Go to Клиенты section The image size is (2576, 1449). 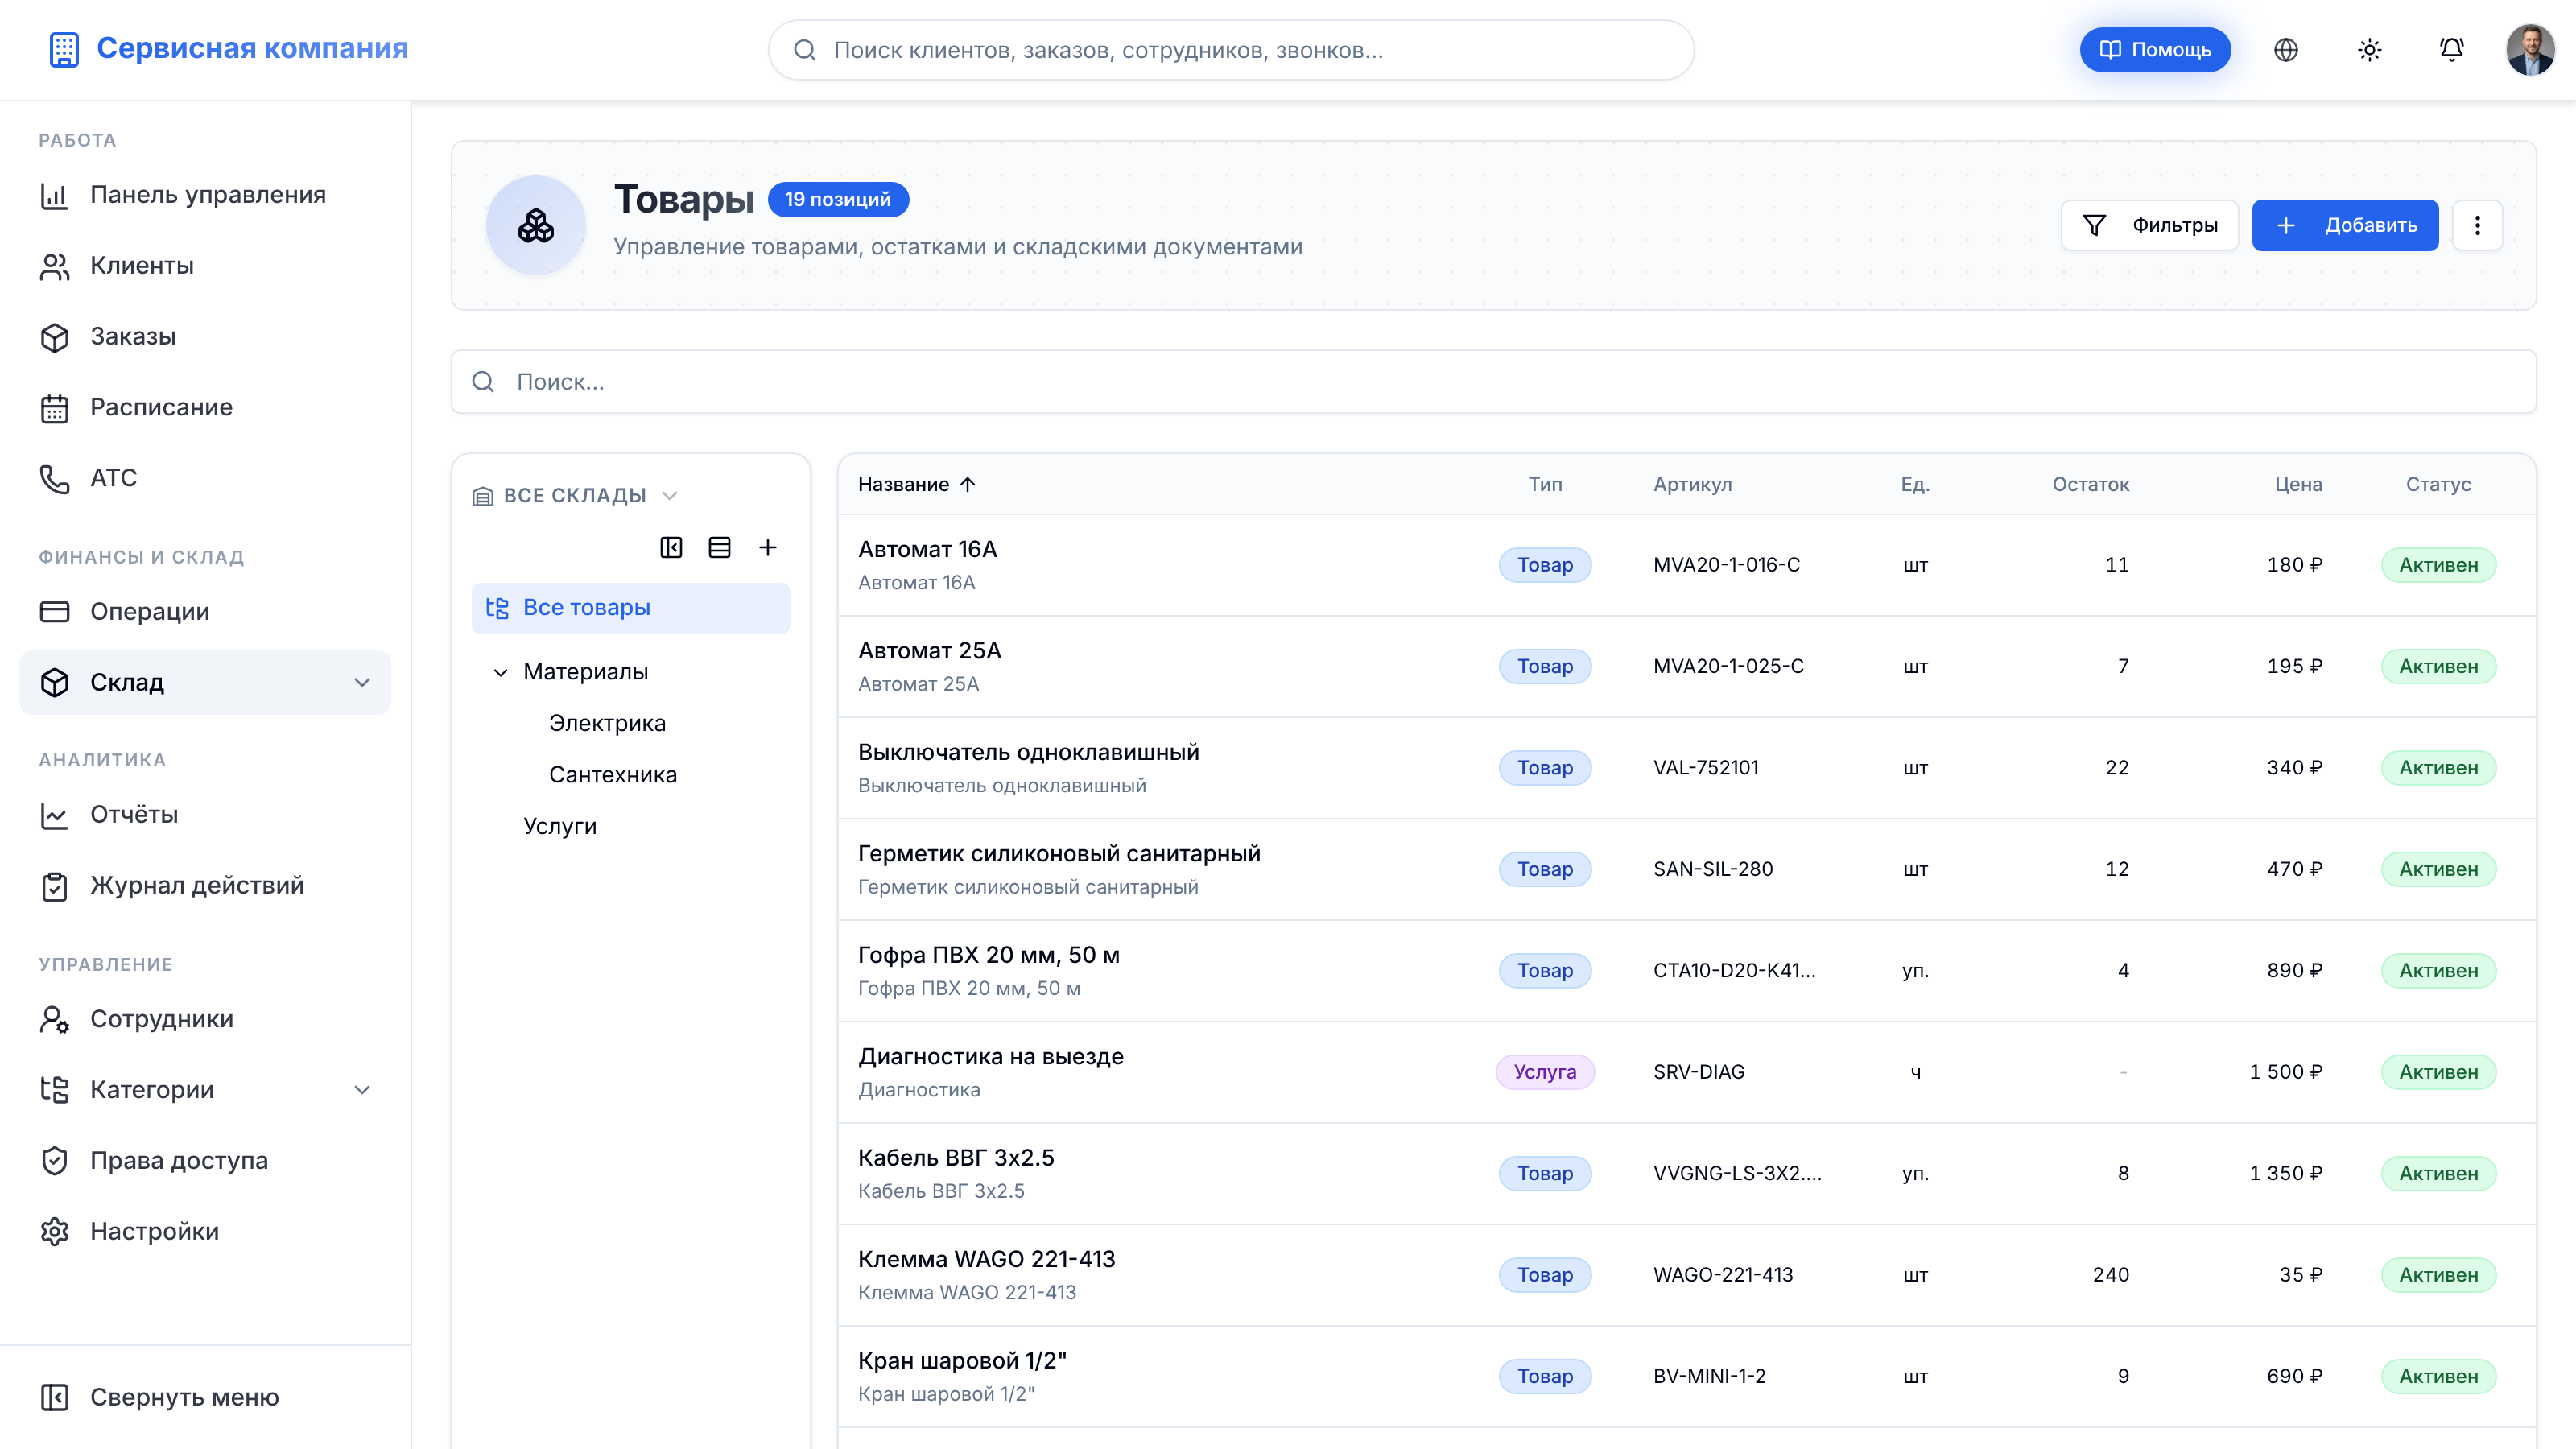tap(205, 266)
